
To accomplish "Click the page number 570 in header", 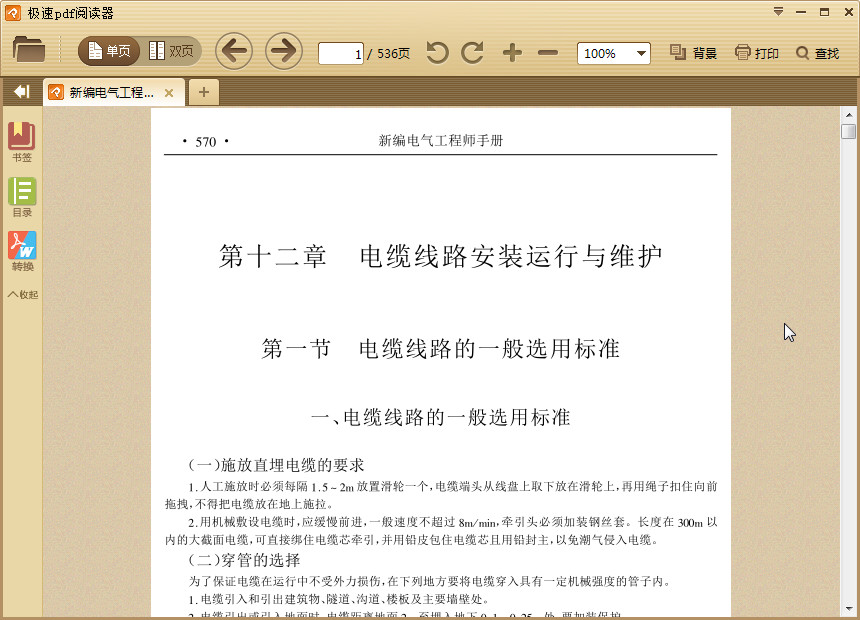I will (206, 142).
